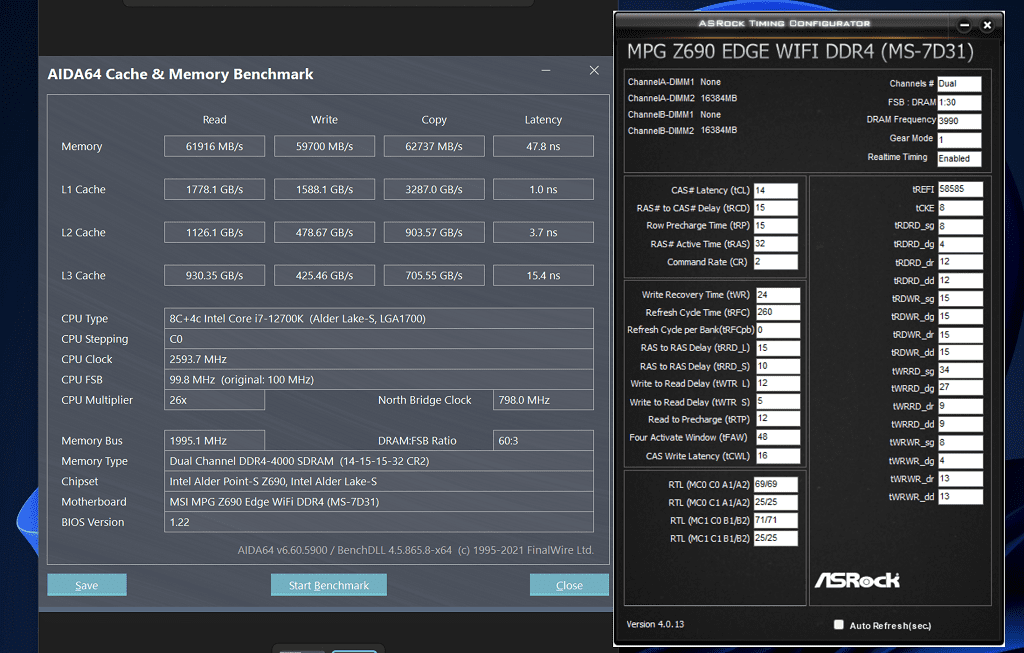Click the Read to Precharge (tRTP) field
Viewport: 1024px width, 653px height.
[x=778, y=419]
